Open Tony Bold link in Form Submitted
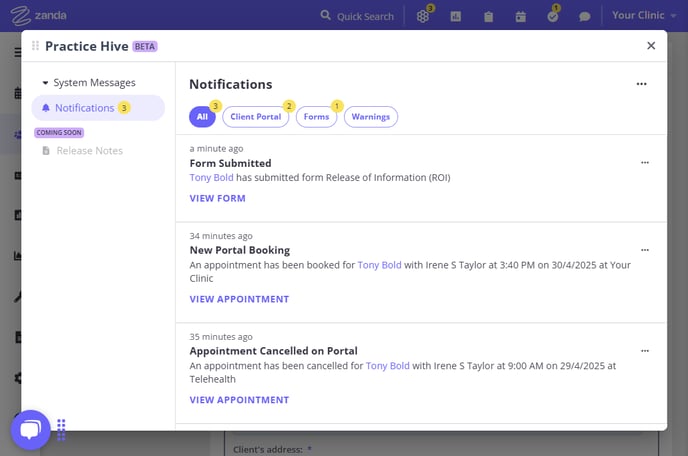Viewport: 688px width, 456px height. [211, 177]
